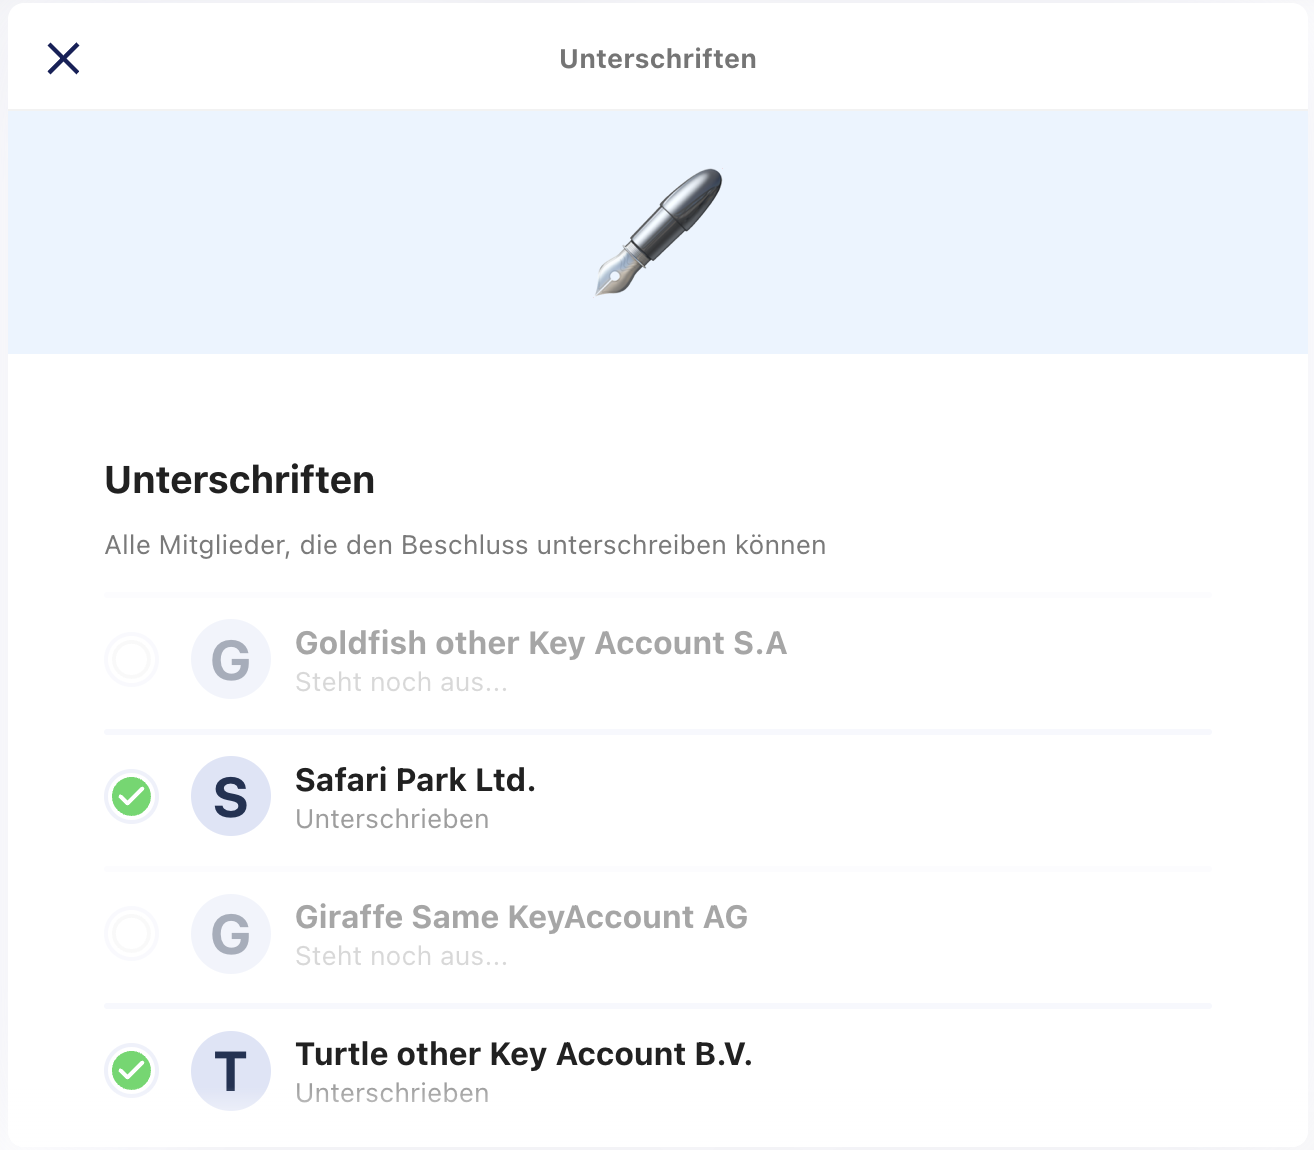
Task: Select Safari Park Ltd. member name
Action: [x=415, y=780]
